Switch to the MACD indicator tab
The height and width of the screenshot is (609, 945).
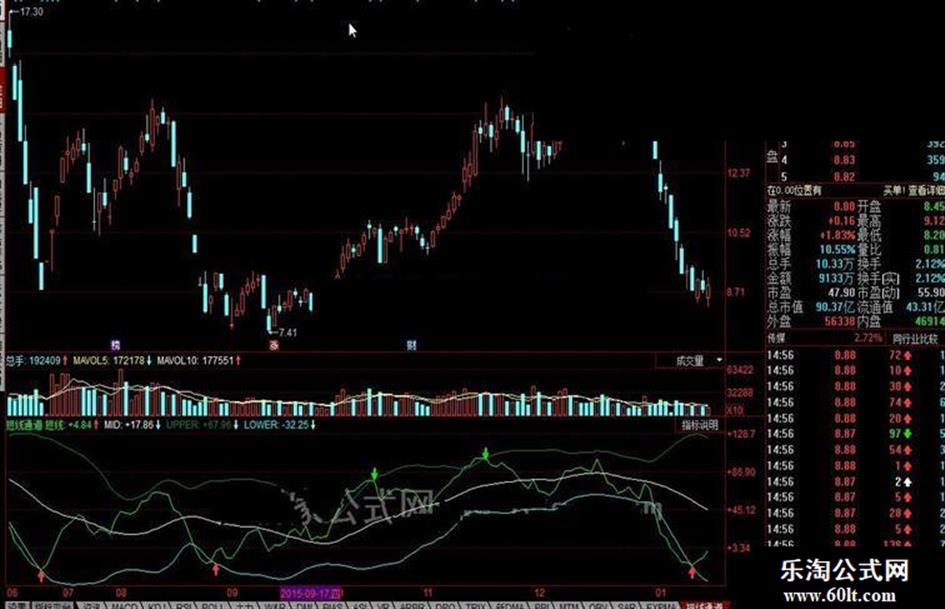125,605
